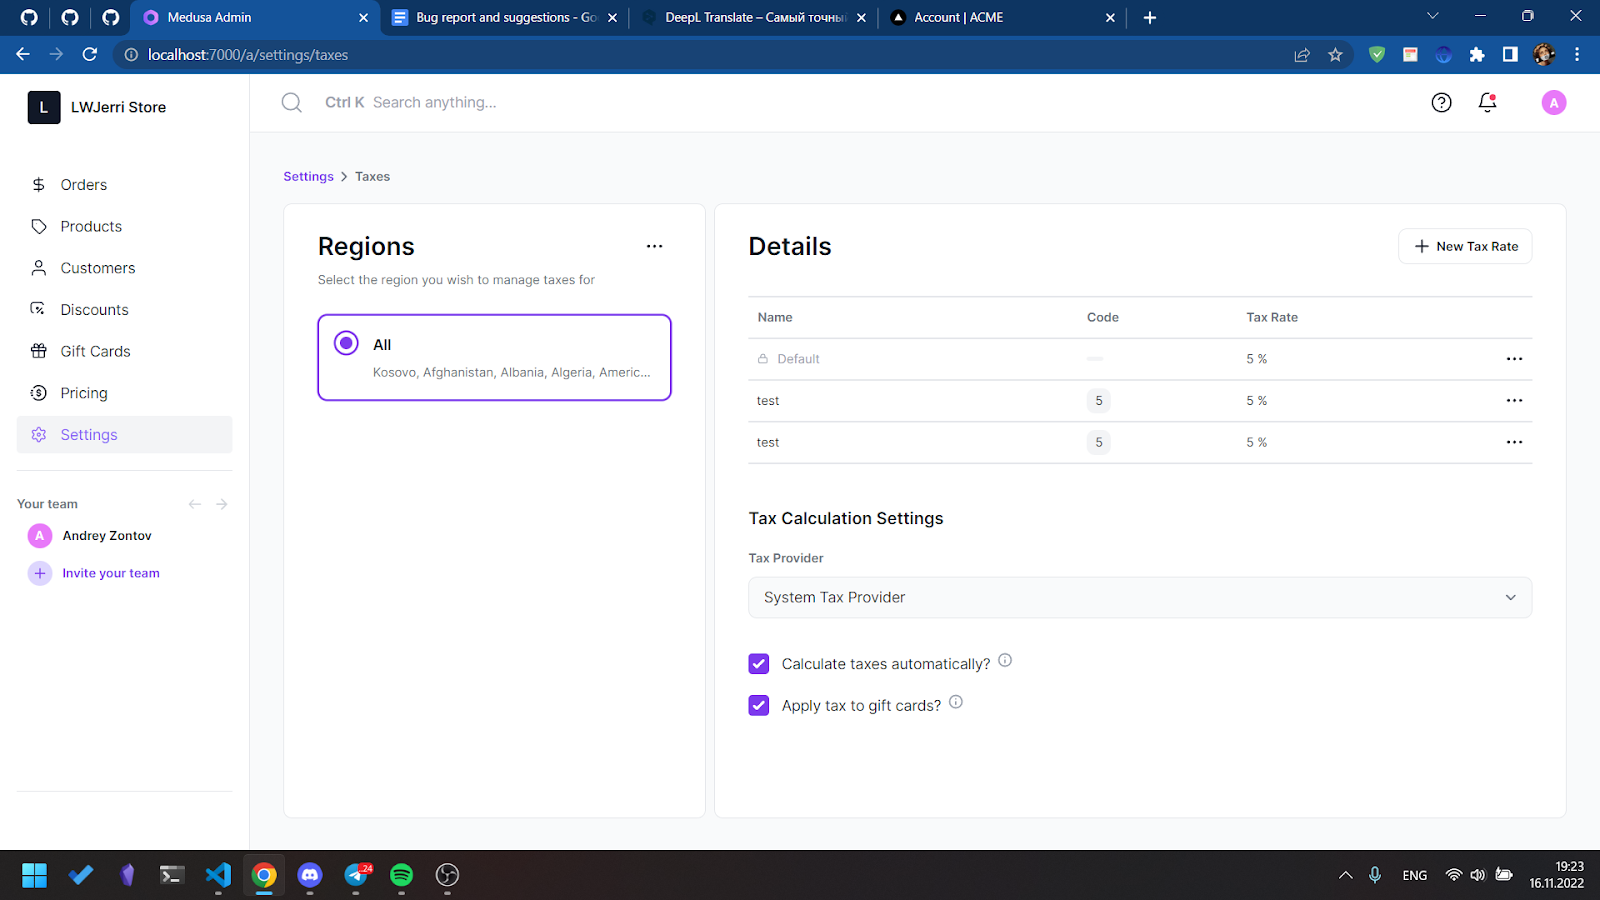Open the Regions options ellipsis menu
Screen dimensions: 1600x900
[654, 246]
